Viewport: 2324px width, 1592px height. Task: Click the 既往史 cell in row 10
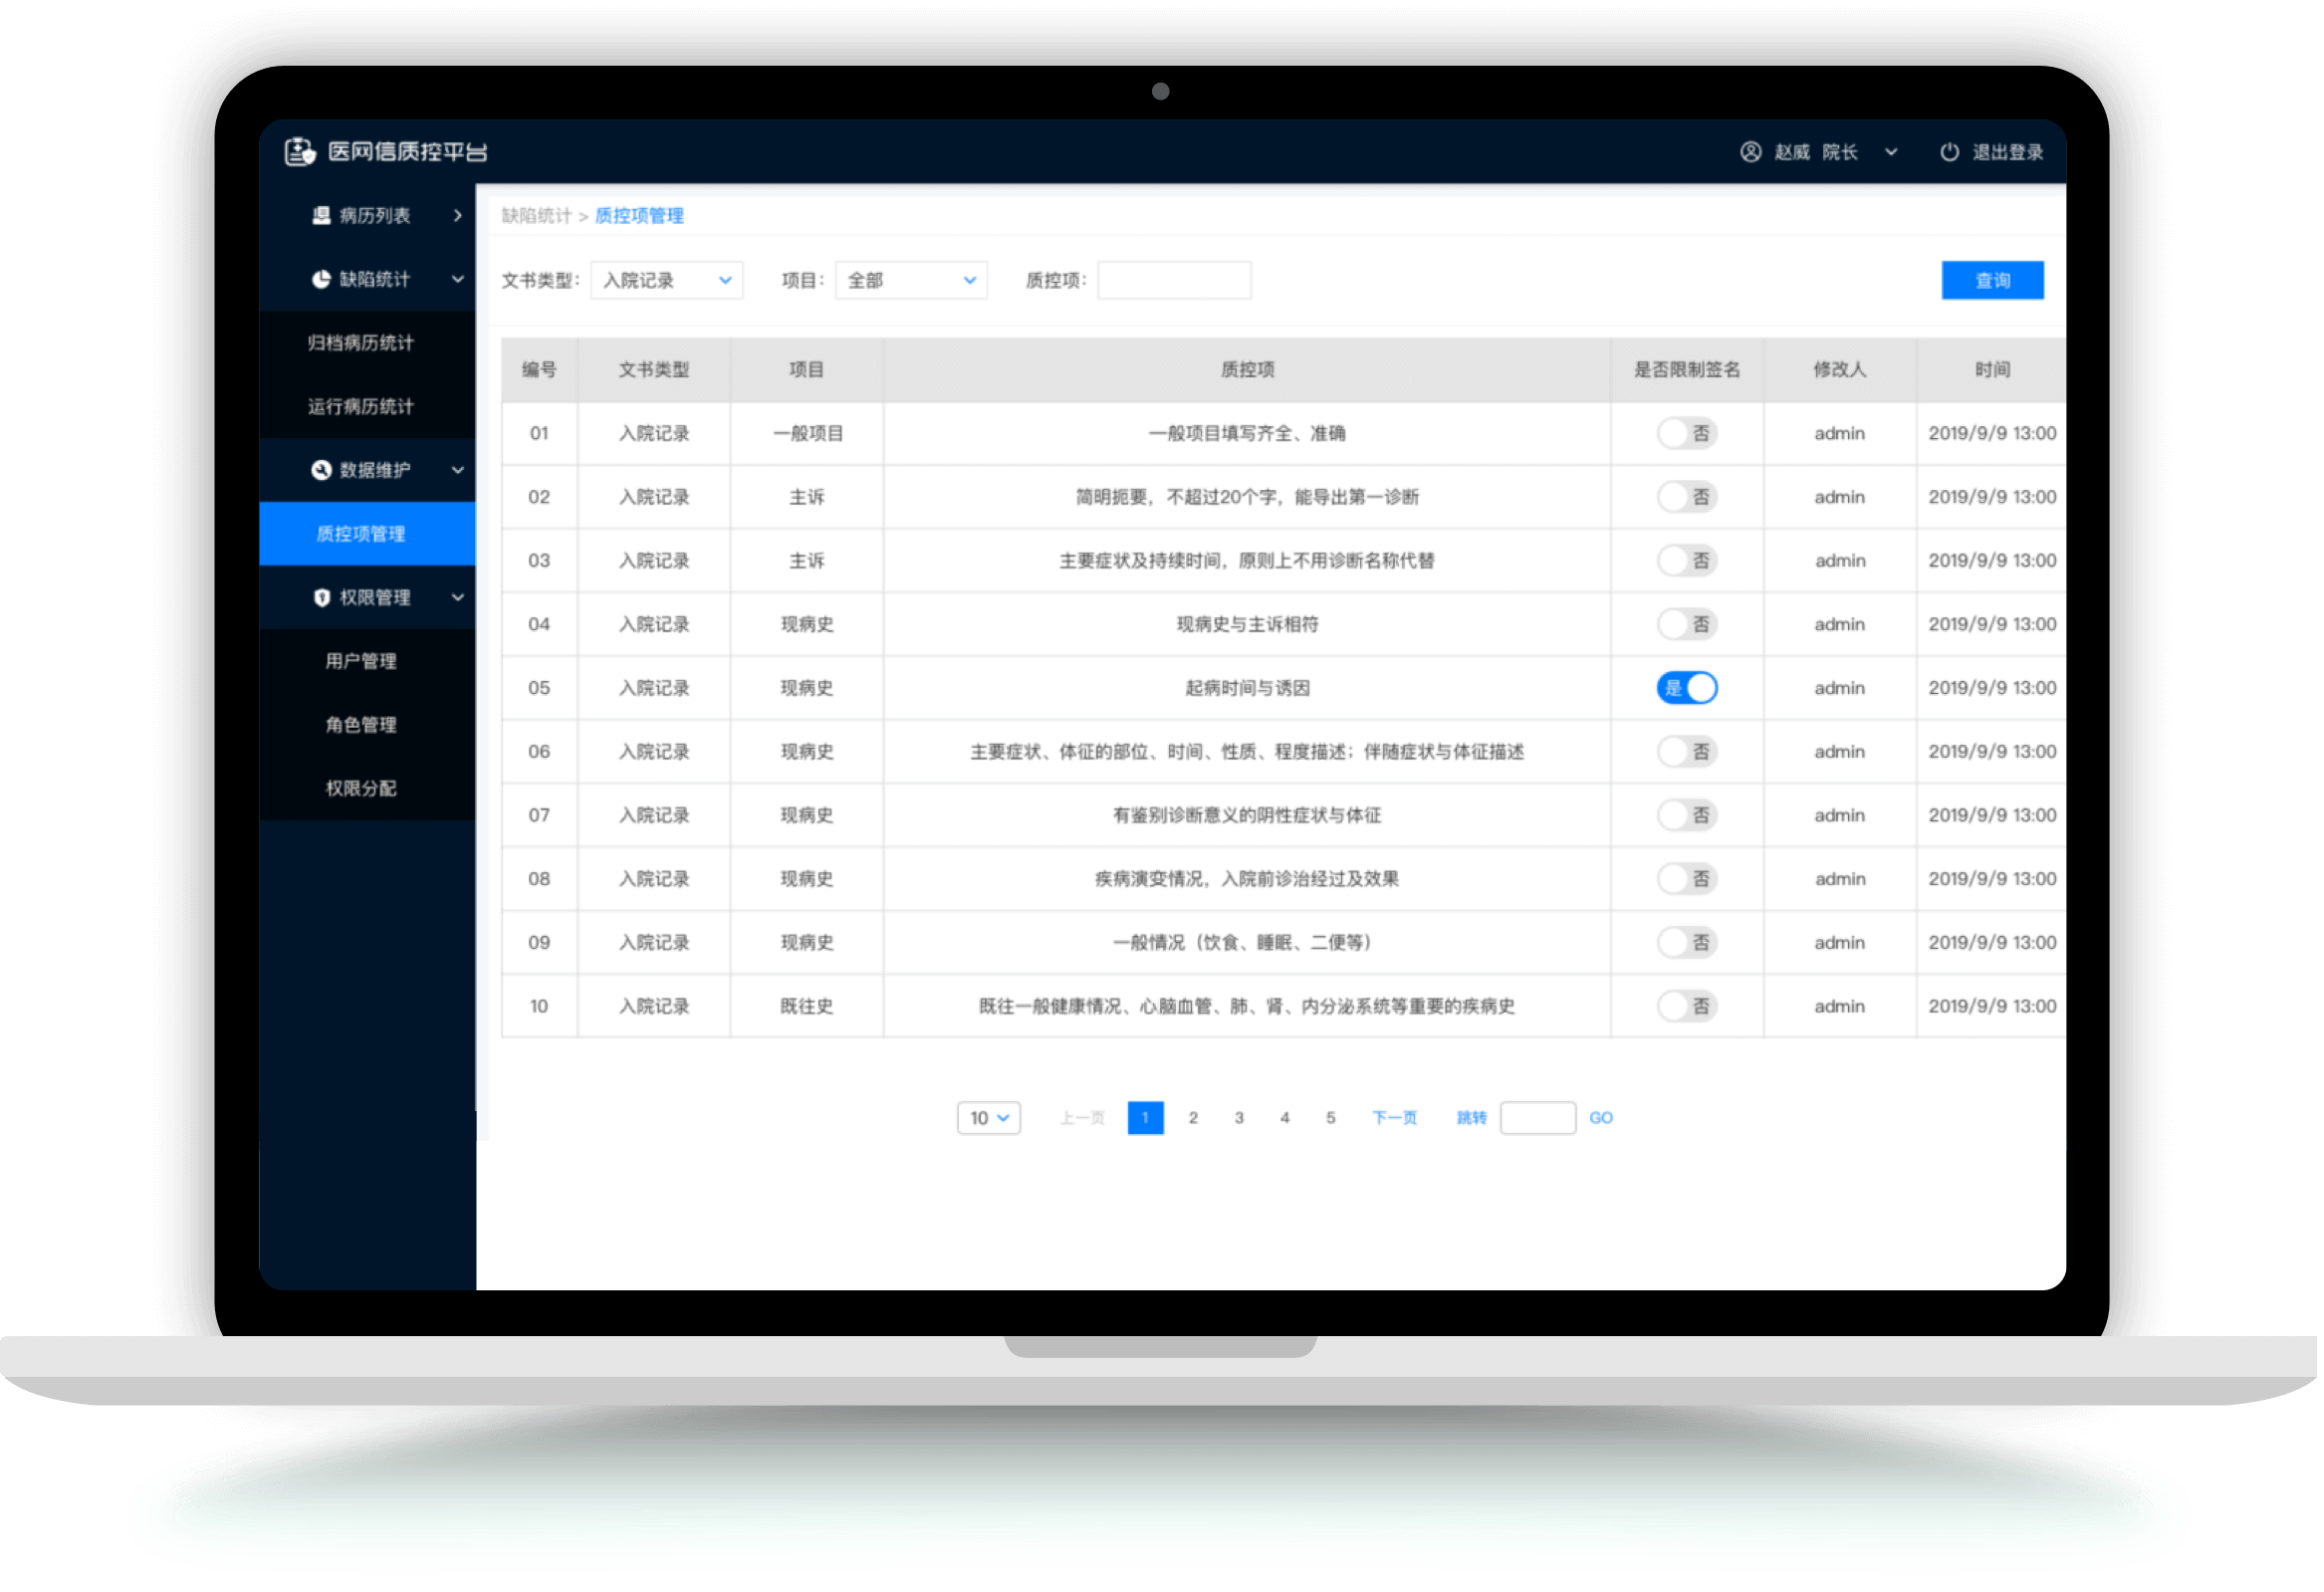[809, 1008]
